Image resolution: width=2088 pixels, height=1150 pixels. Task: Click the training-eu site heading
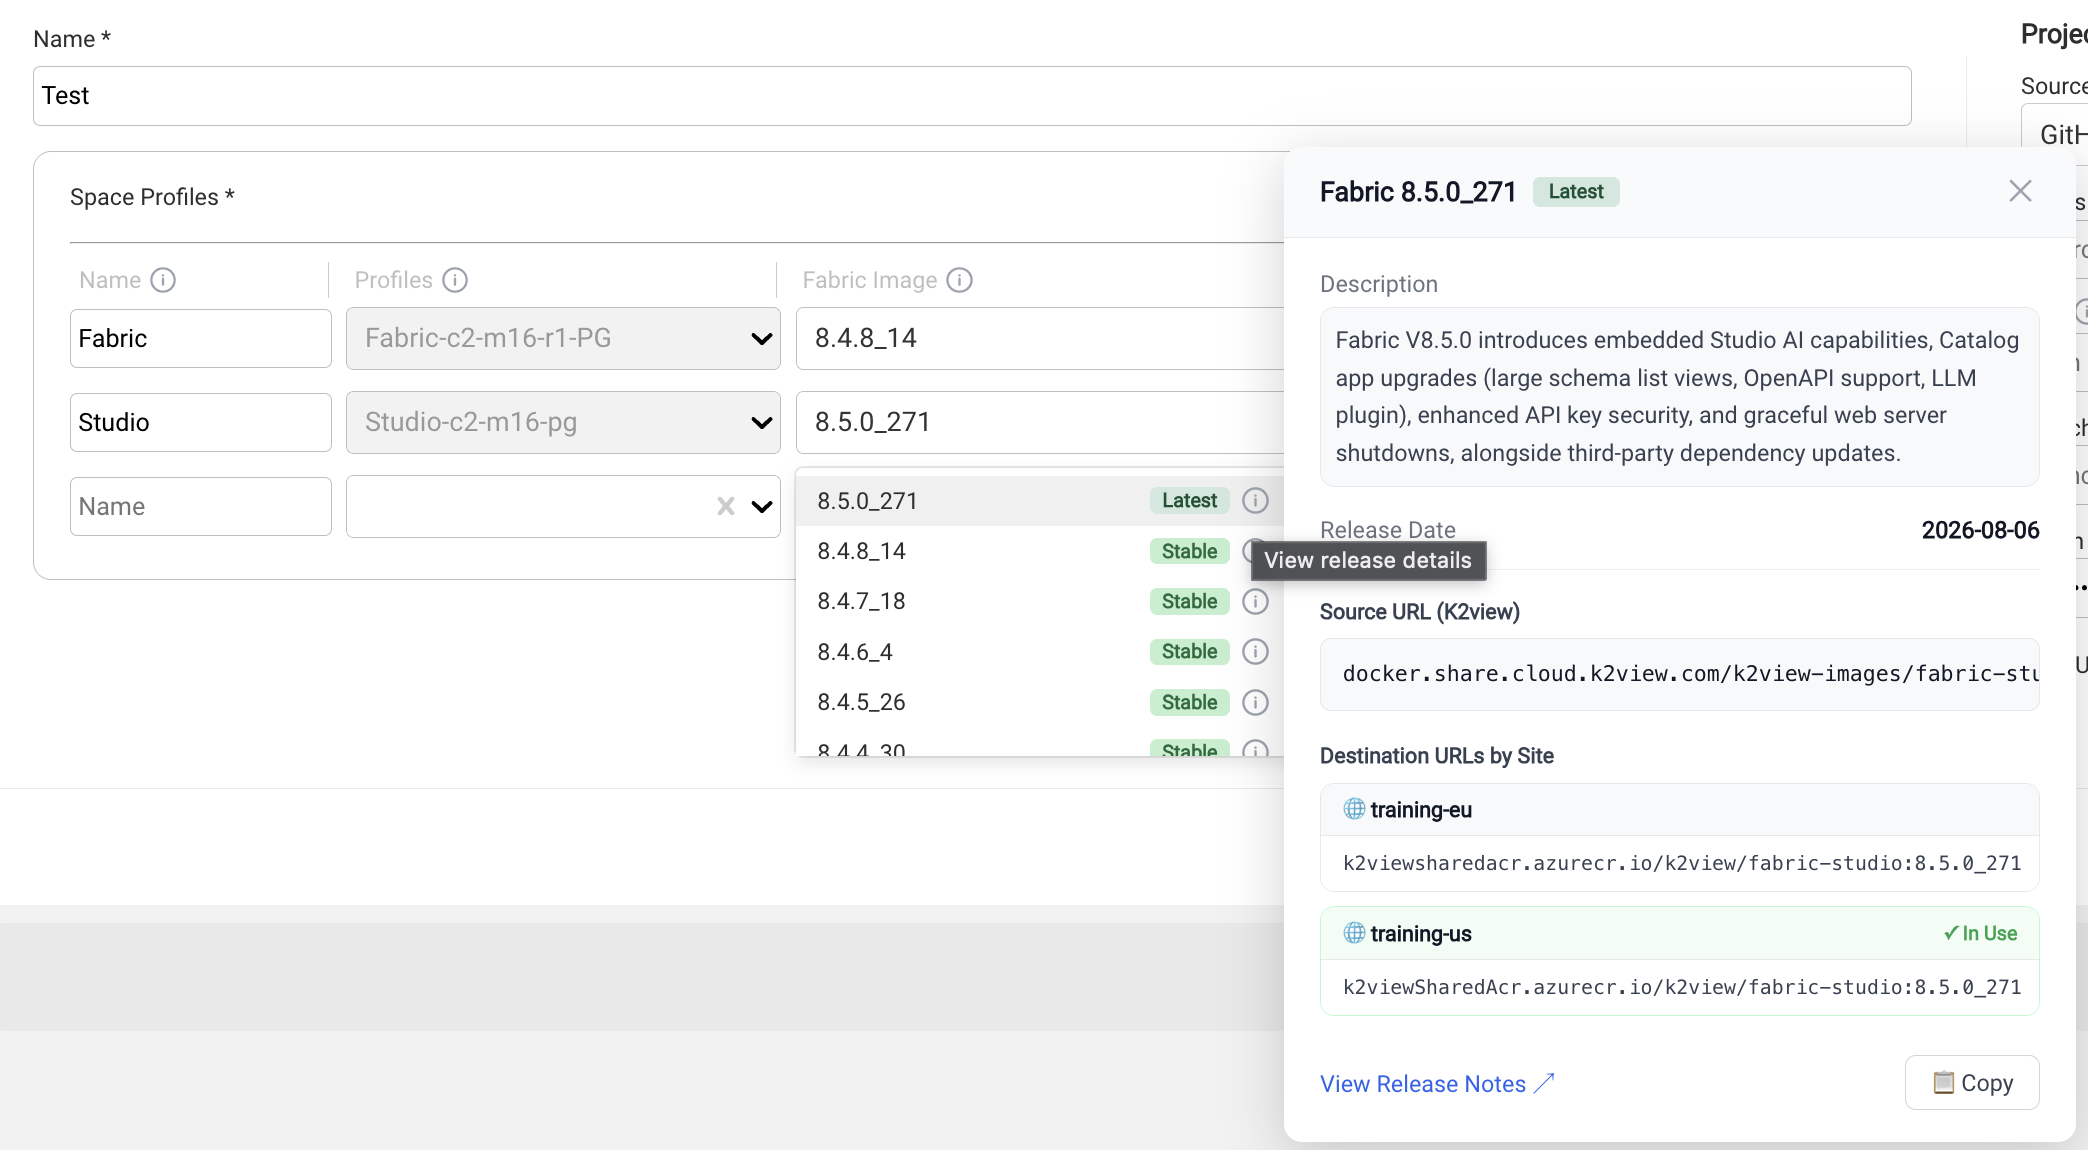[x=1420, y=810]
